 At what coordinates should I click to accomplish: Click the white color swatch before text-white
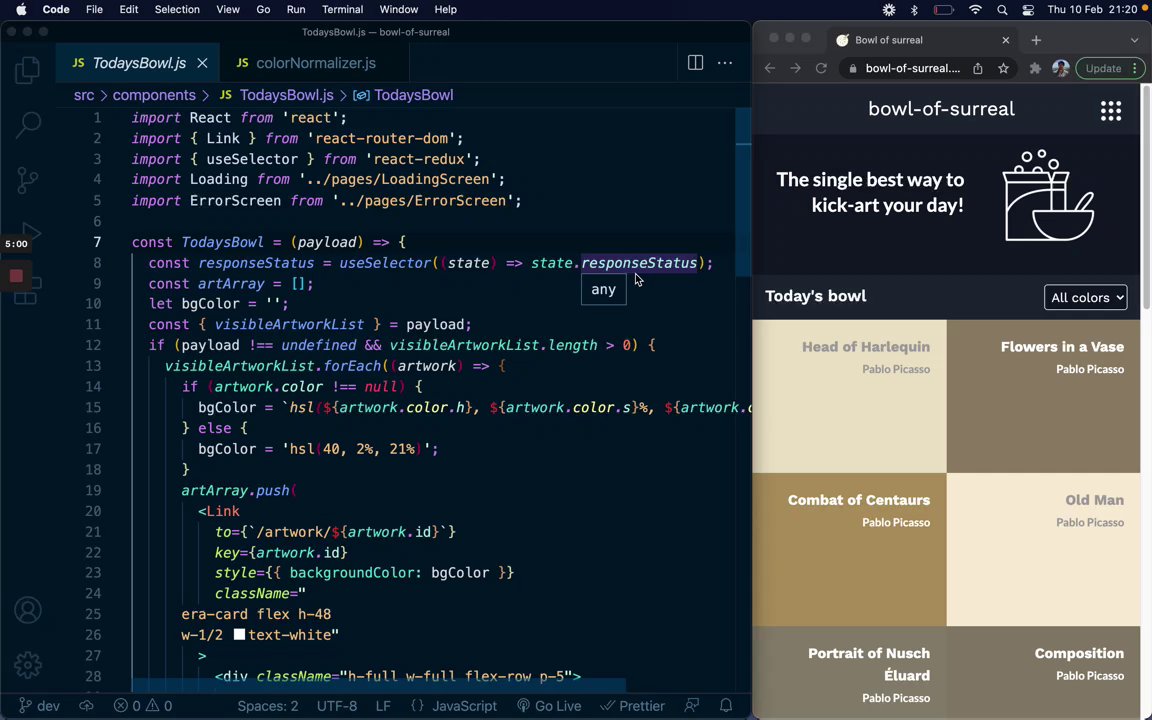click(x=239, y=634)
